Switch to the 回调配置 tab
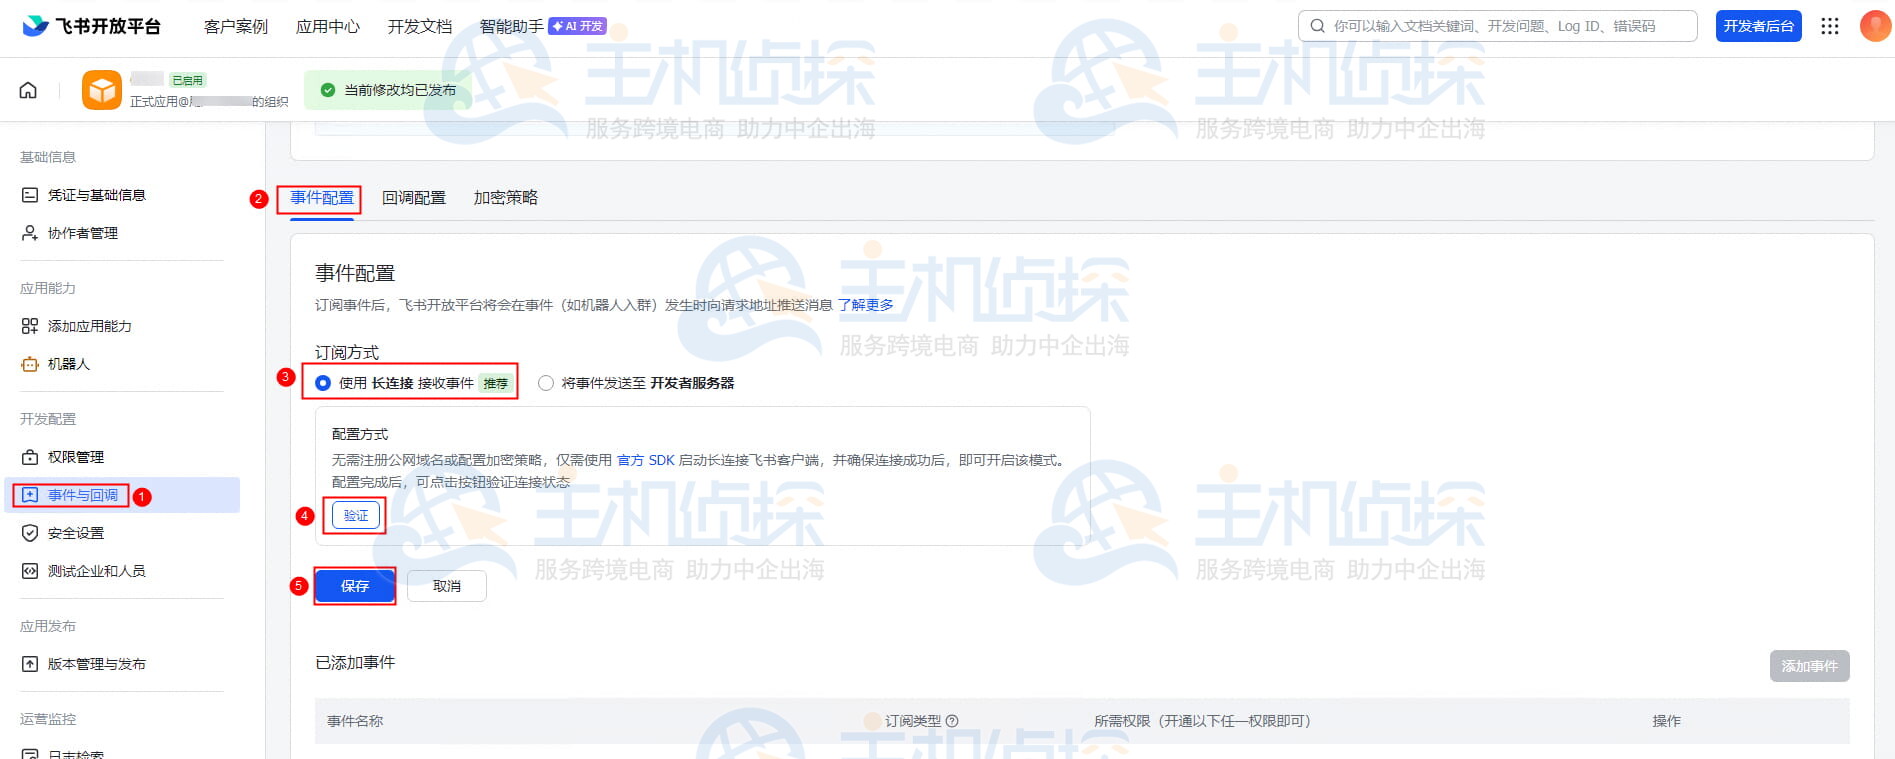The width and height of the screenshot is (1895, 759). click(414, 198)
